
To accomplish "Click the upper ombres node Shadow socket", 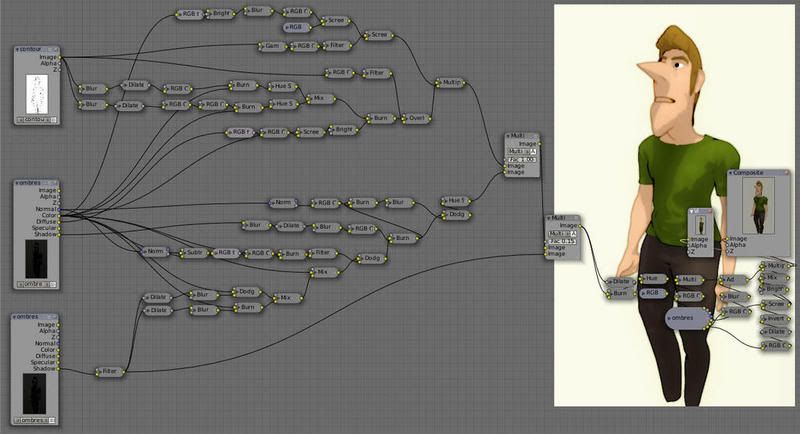I will pos(59,234).
